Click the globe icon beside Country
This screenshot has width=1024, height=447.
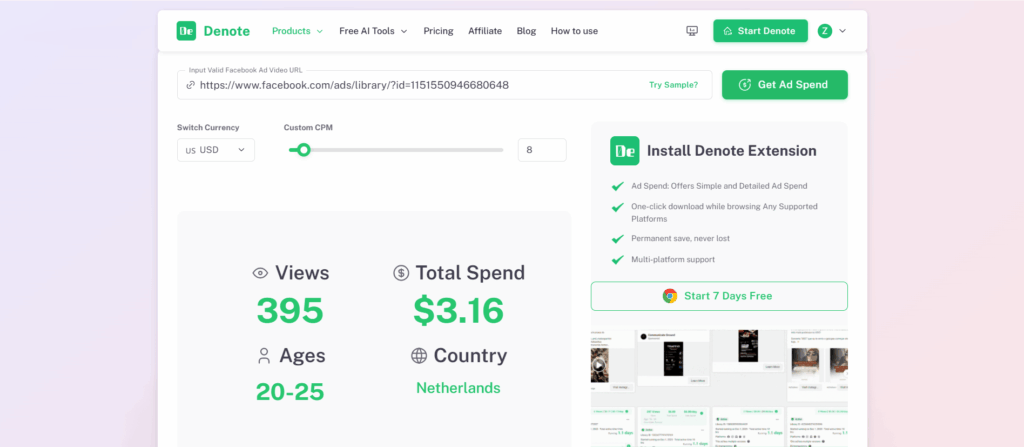(x=419, y=356)
